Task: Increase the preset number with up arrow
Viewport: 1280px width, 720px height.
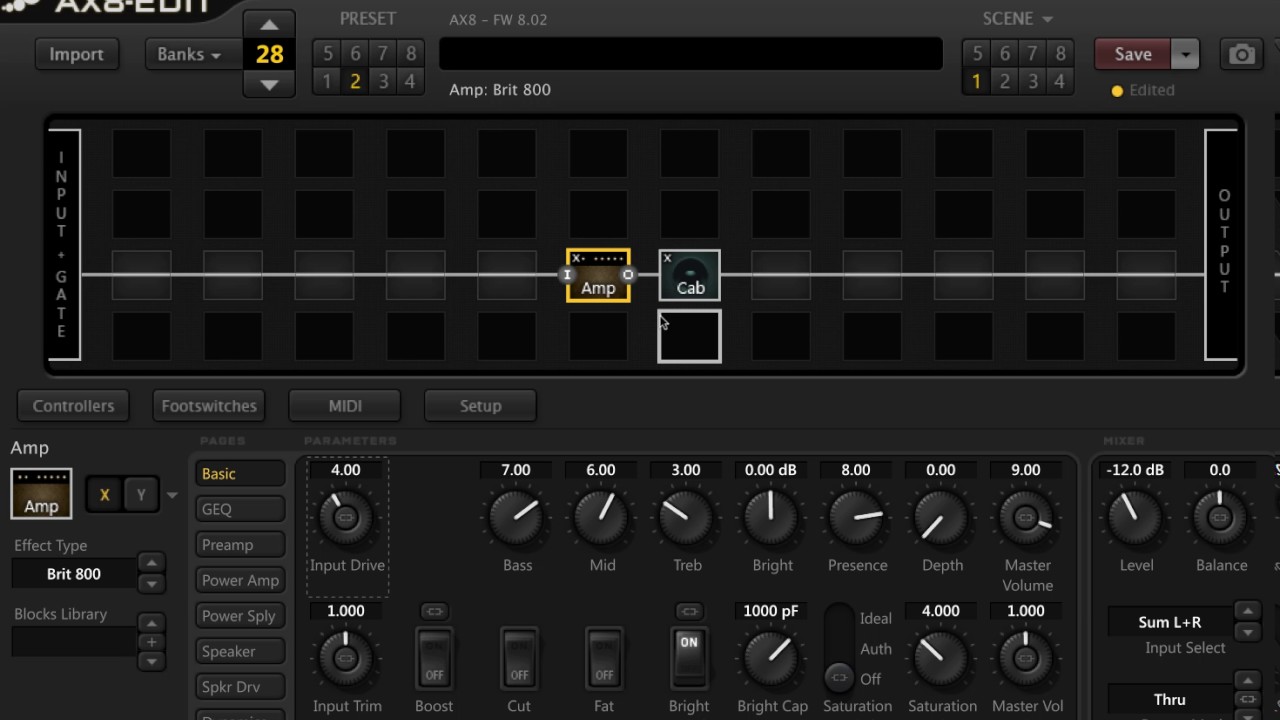Action: (269, 24)
